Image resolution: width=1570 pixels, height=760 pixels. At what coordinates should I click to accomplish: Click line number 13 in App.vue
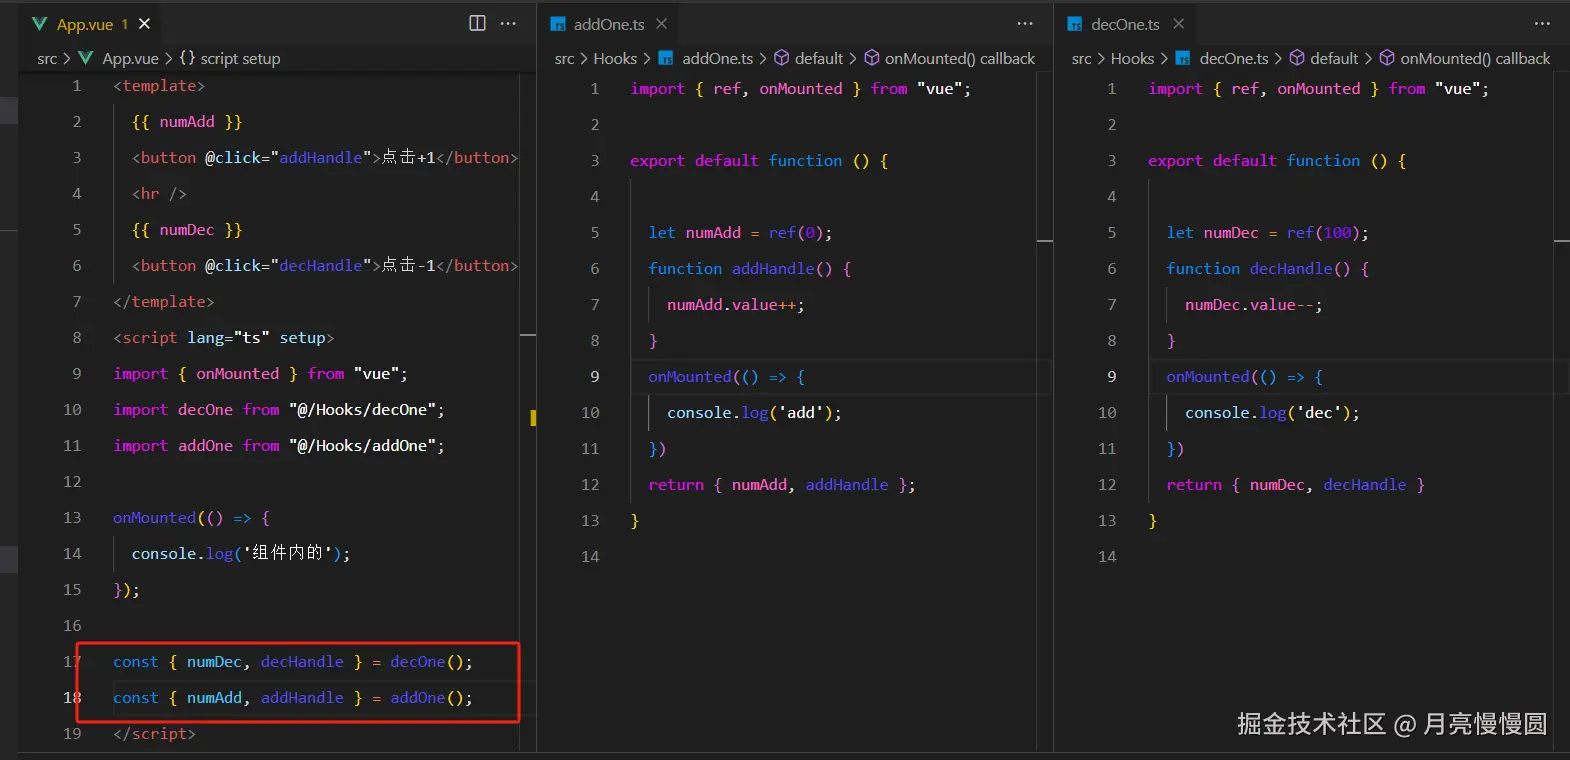(x=72, y=518)
